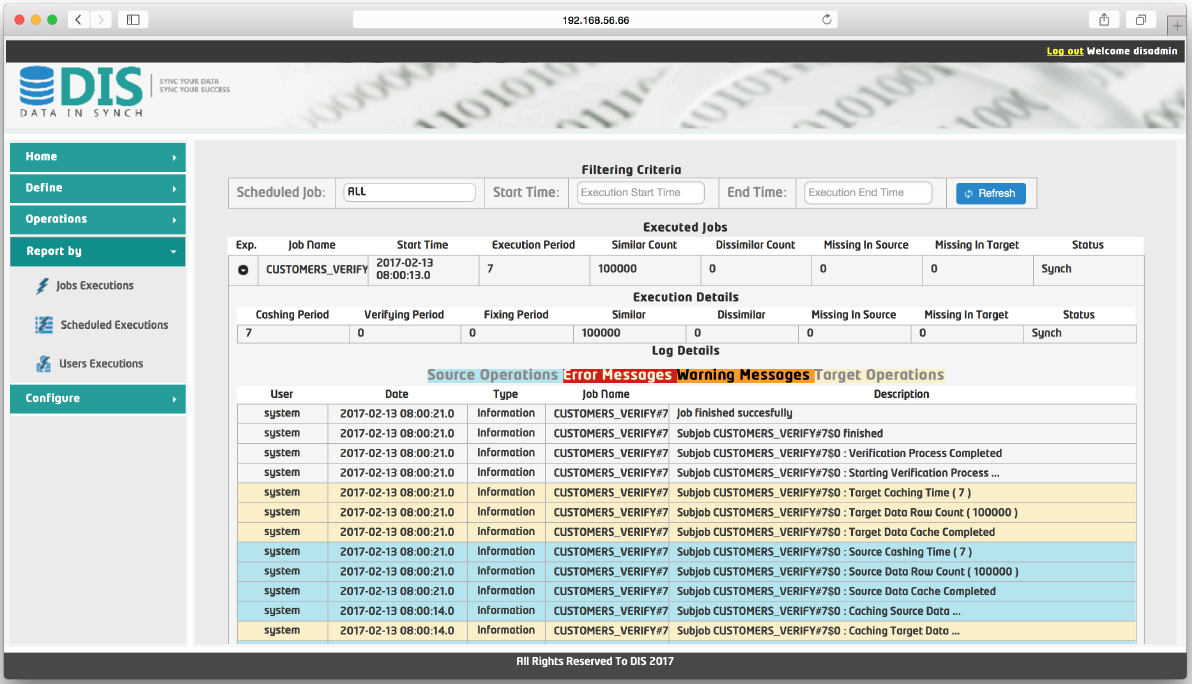1192x684 pixels.
Task: Select the 'Source Cashing Time ( 7 )' row
Action: click(686, 553)
